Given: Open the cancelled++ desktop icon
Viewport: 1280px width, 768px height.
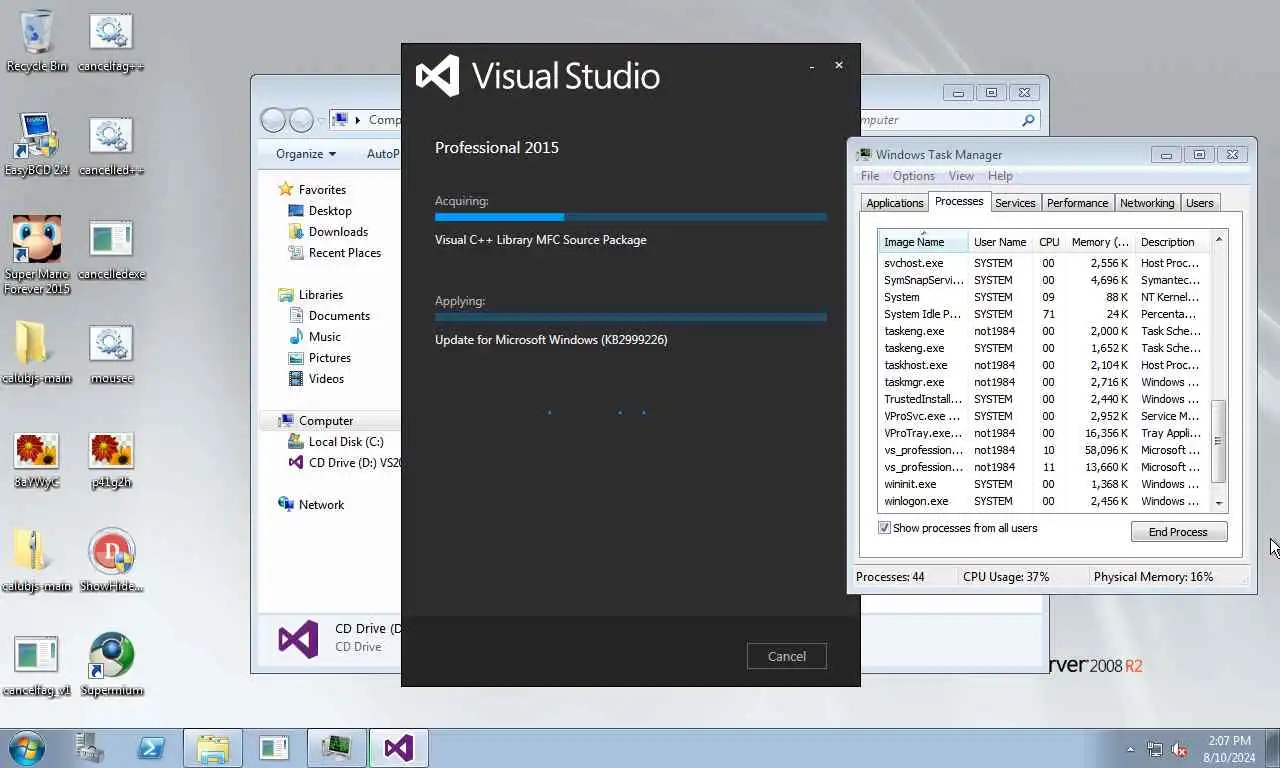Looking at the screenshot, I should [111, 144].
